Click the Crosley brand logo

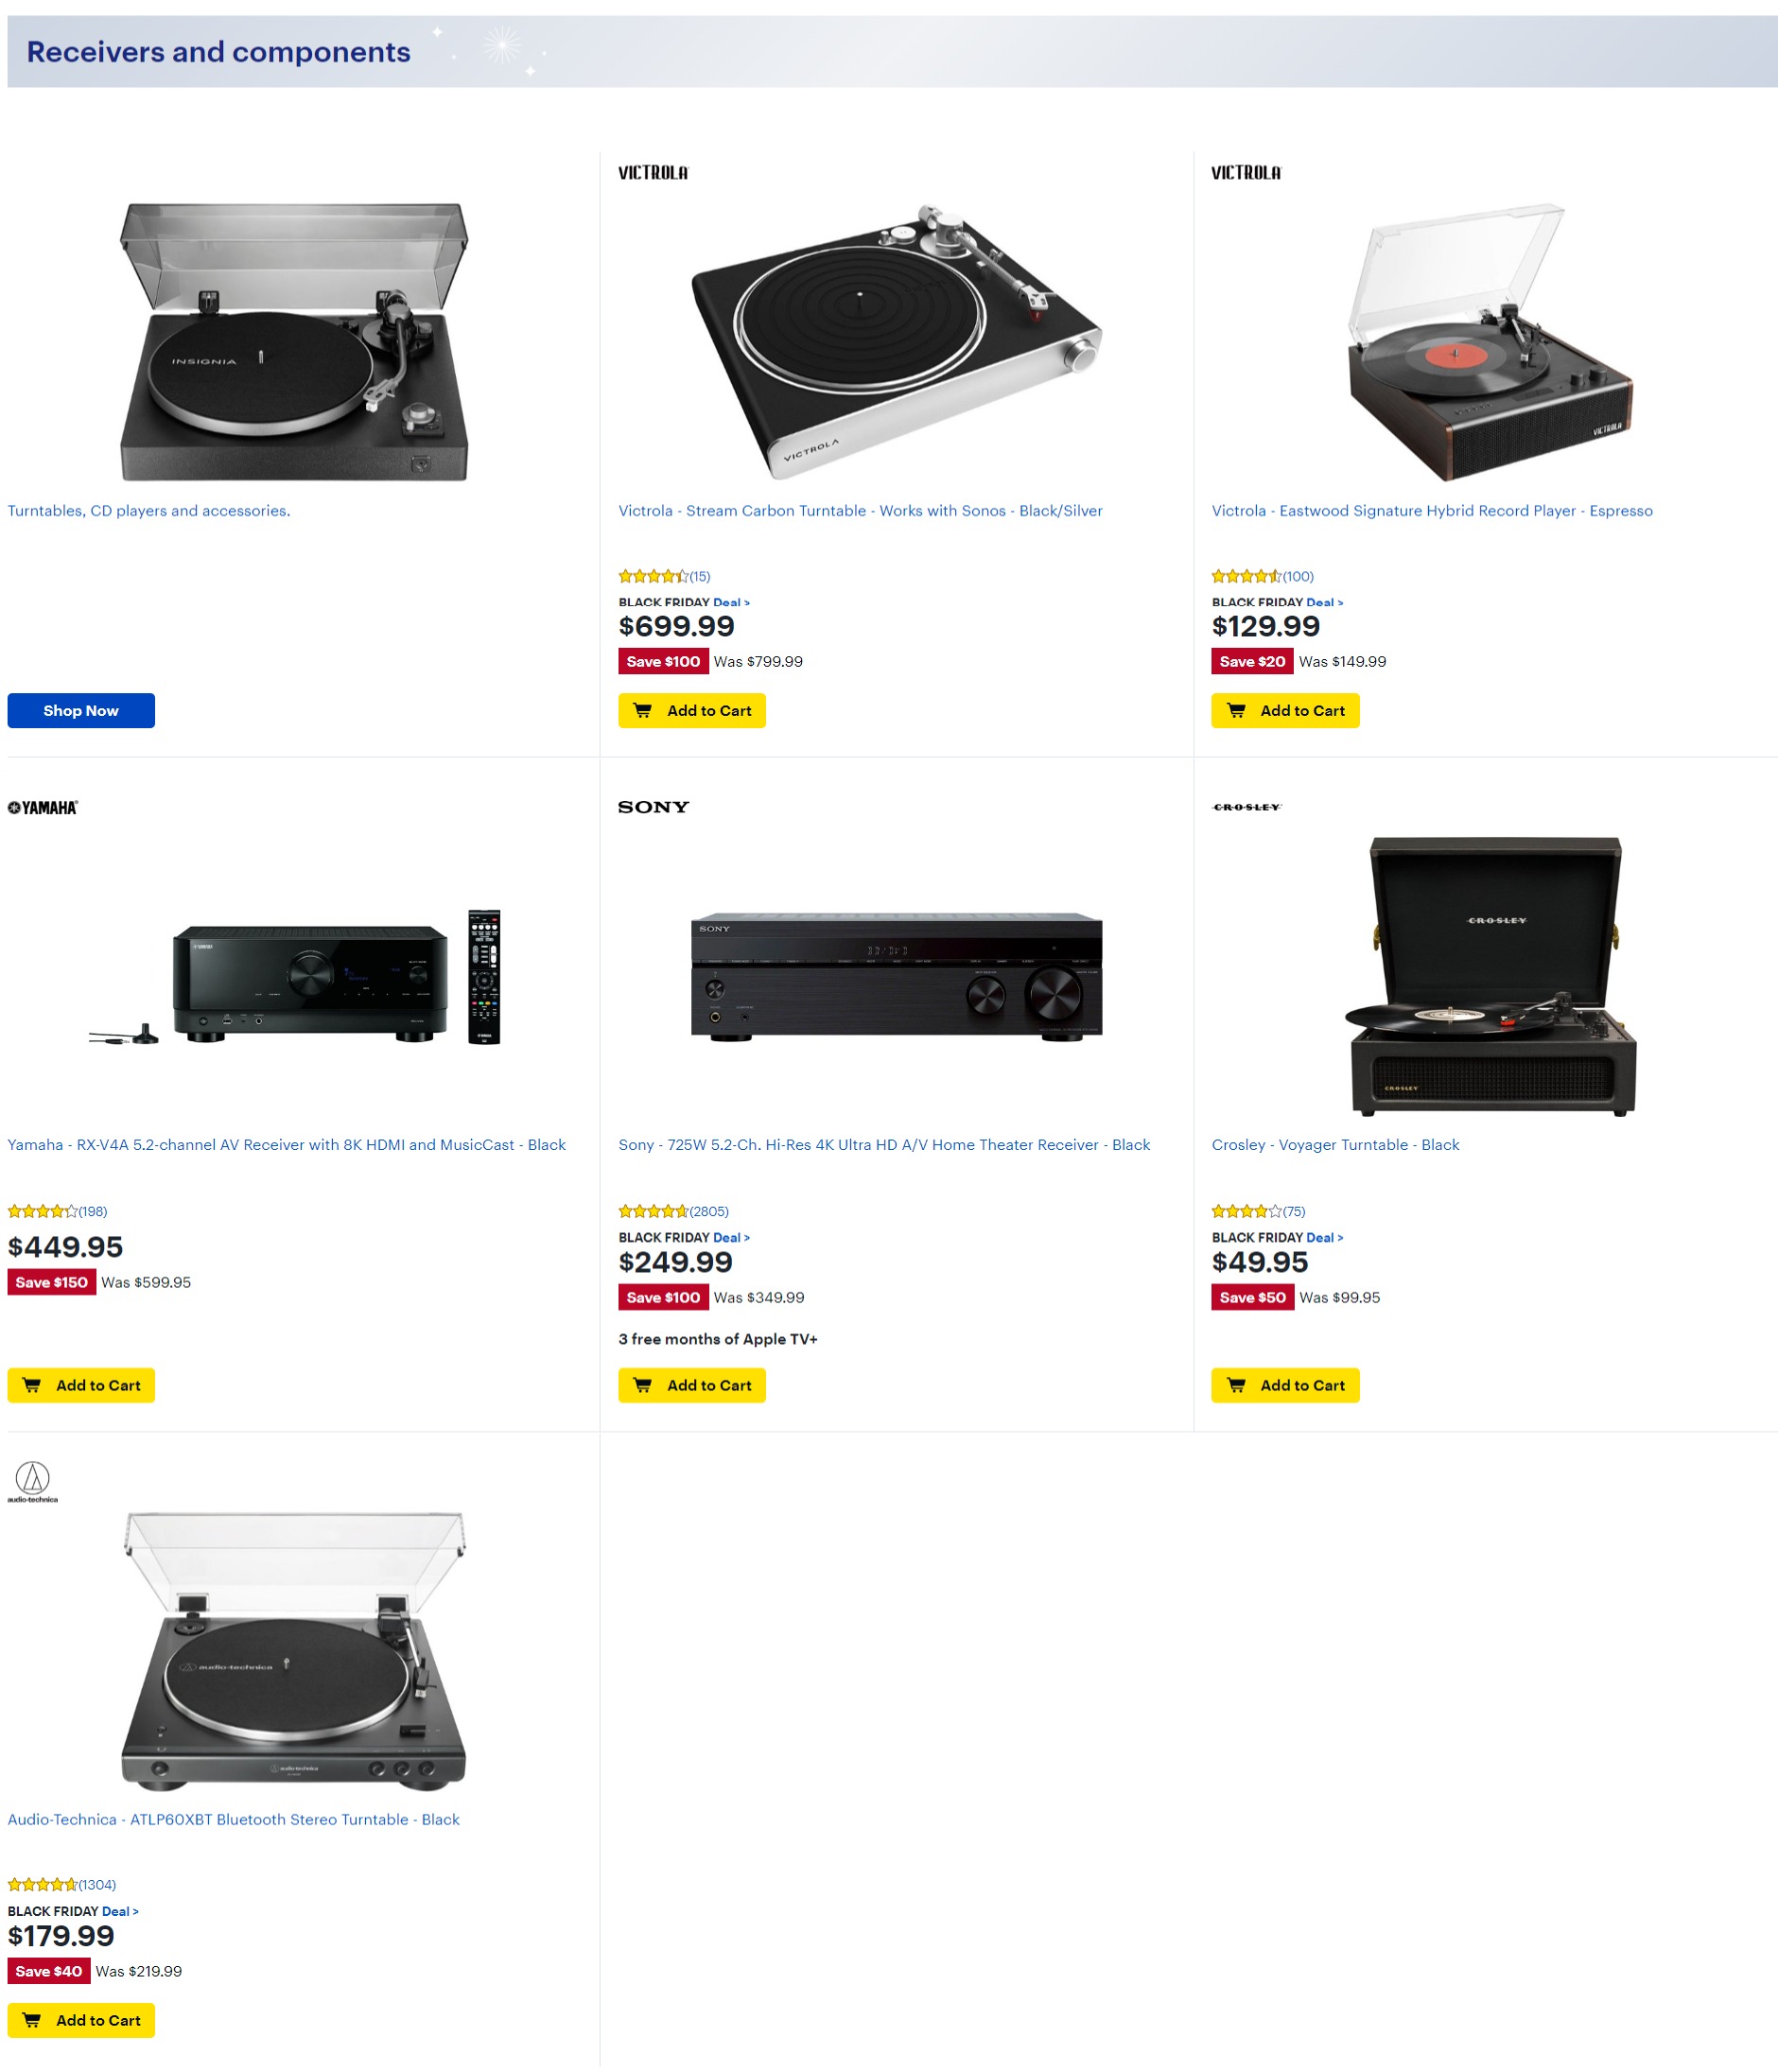point(1246,807)
